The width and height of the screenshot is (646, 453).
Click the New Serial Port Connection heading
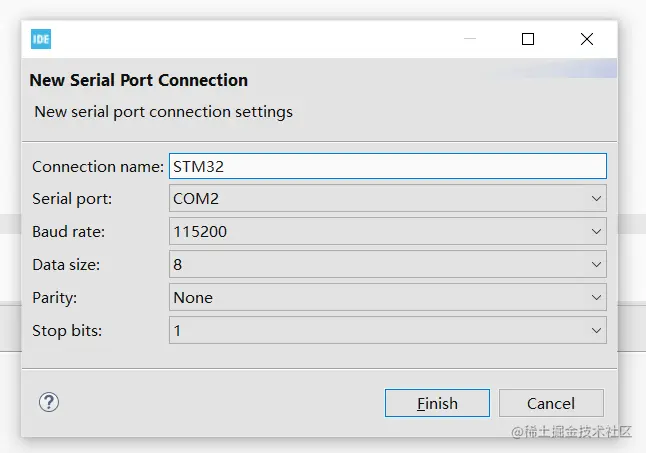tap(139, 80)
